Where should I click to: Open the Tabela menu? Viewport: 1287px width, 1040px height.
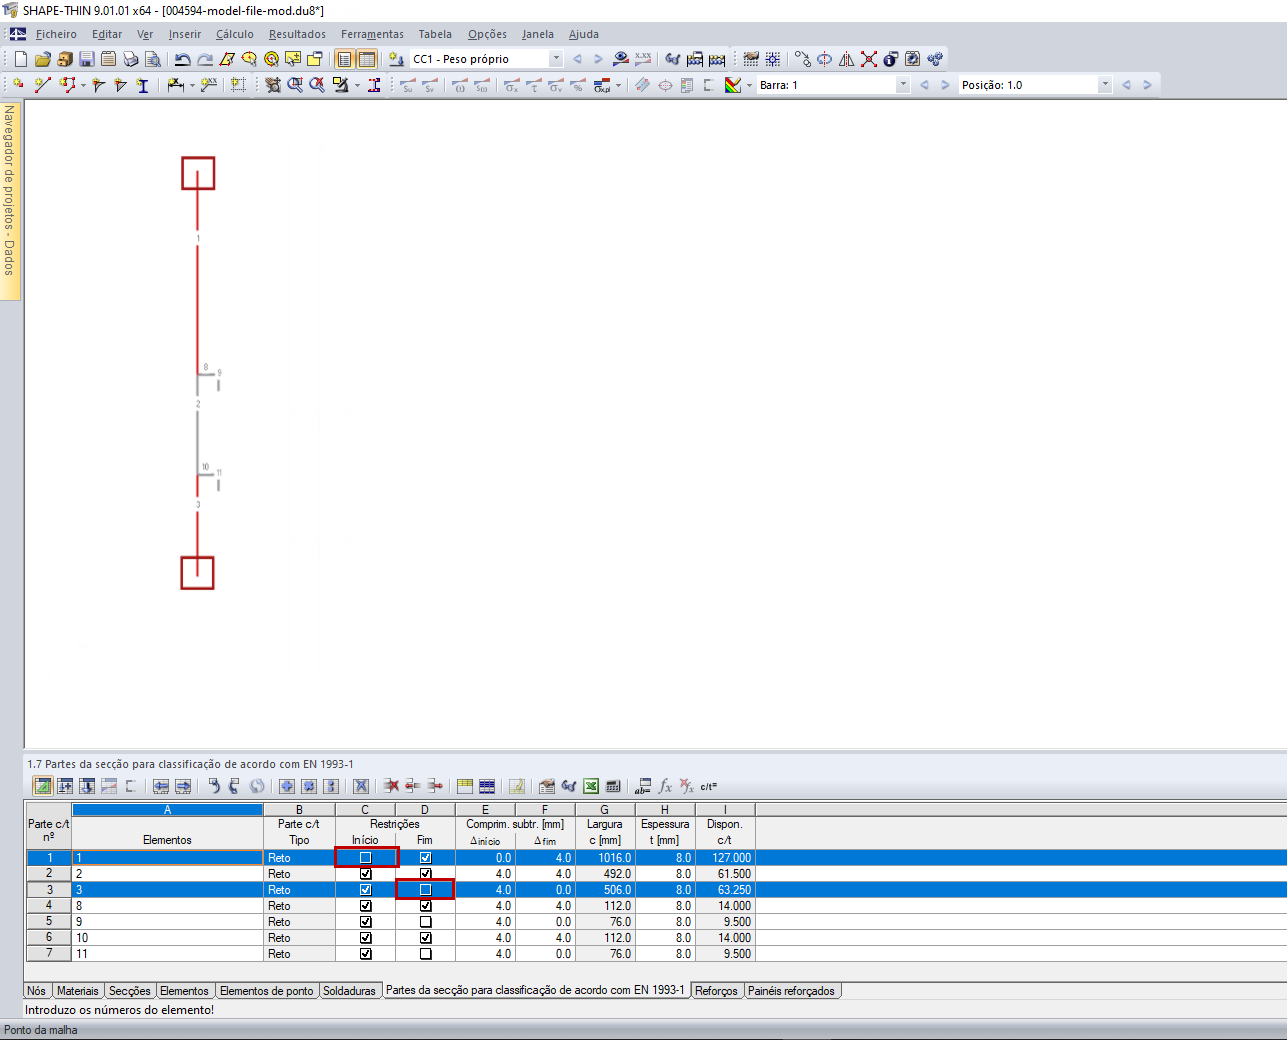[x=435, y=34]
